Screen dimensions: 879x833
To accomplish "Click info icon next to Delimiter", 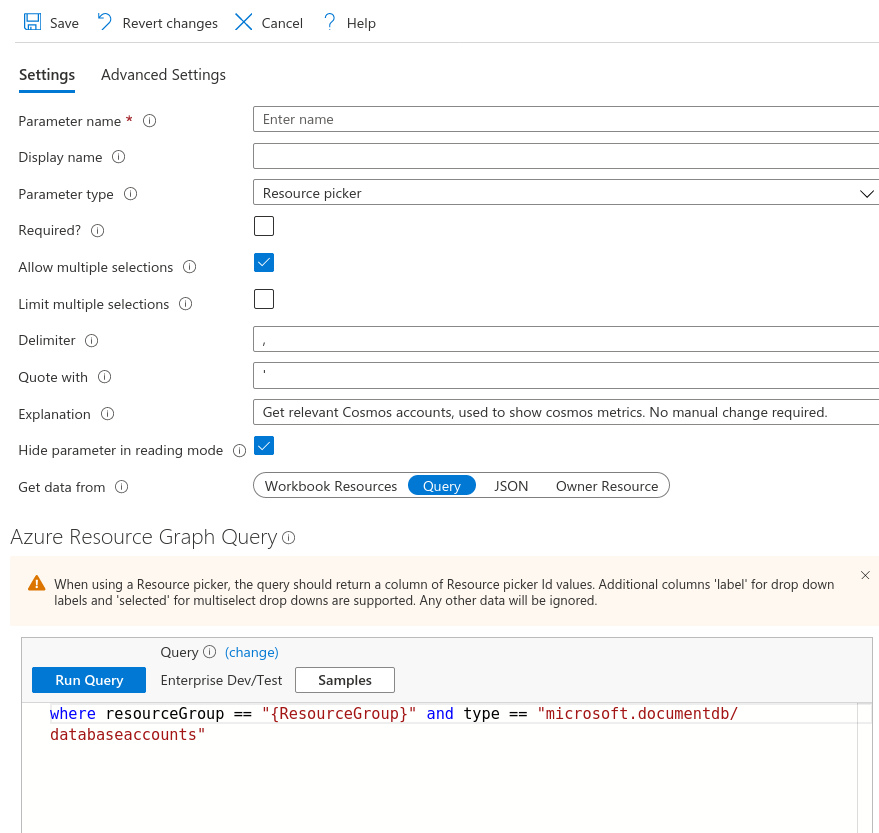I will 92,340.
